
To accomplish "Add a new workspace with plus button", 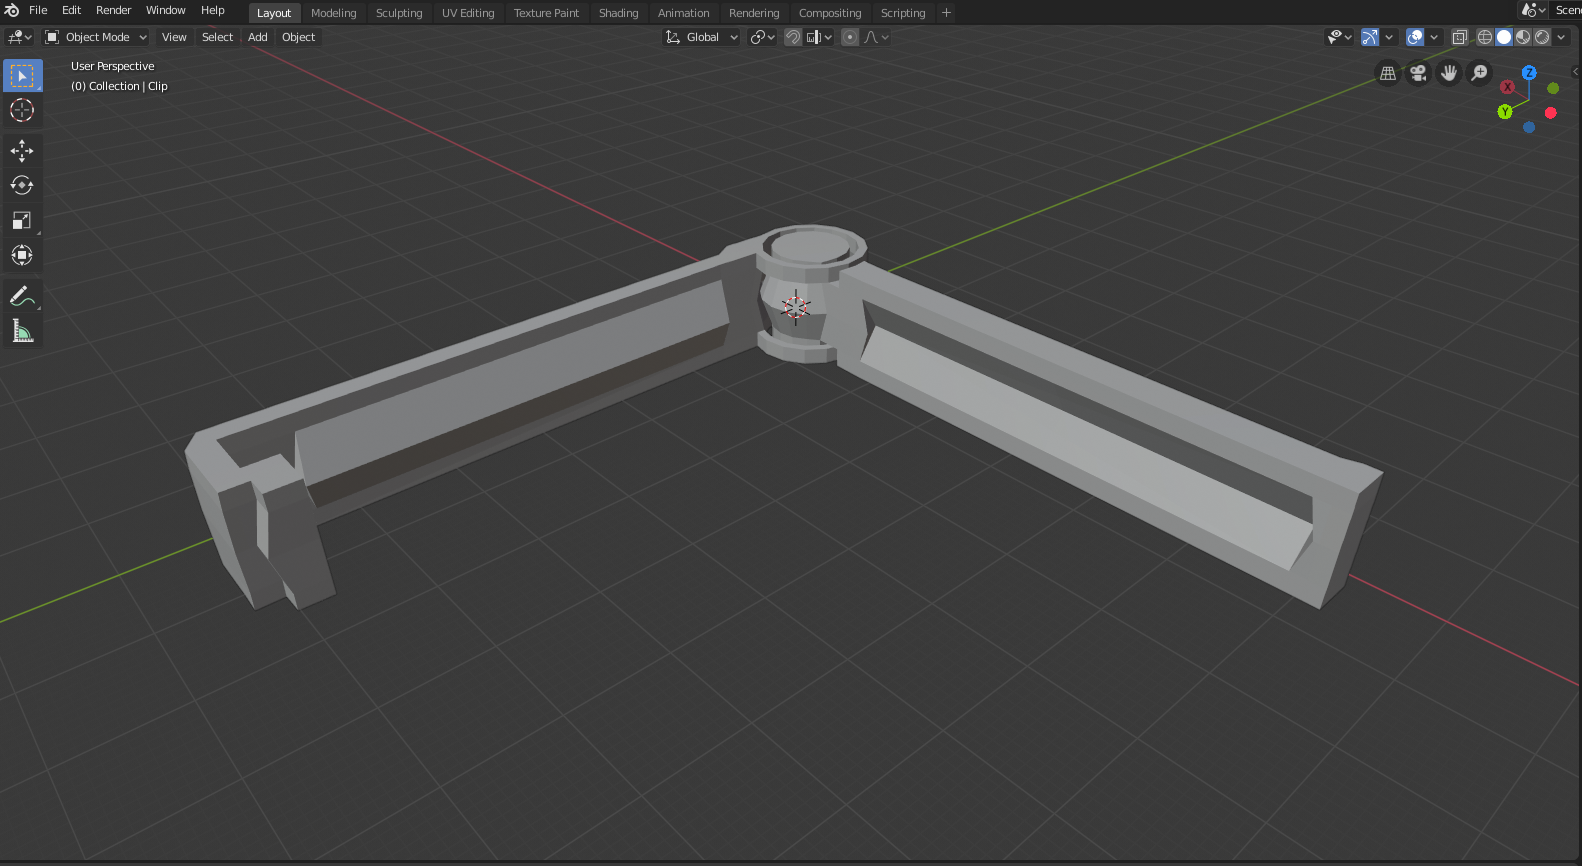I will 946,13.
